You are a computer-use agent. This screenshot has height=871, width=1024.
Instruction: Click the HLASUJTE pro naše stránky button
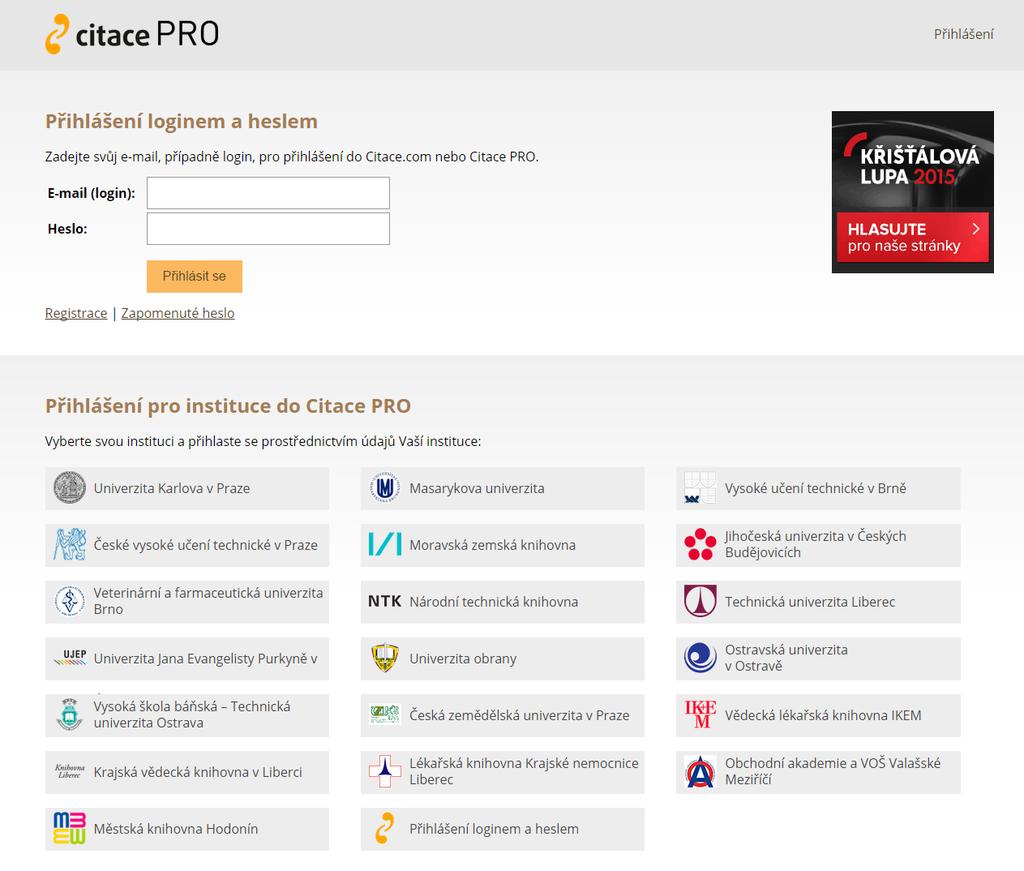click(x=912, y=238)
